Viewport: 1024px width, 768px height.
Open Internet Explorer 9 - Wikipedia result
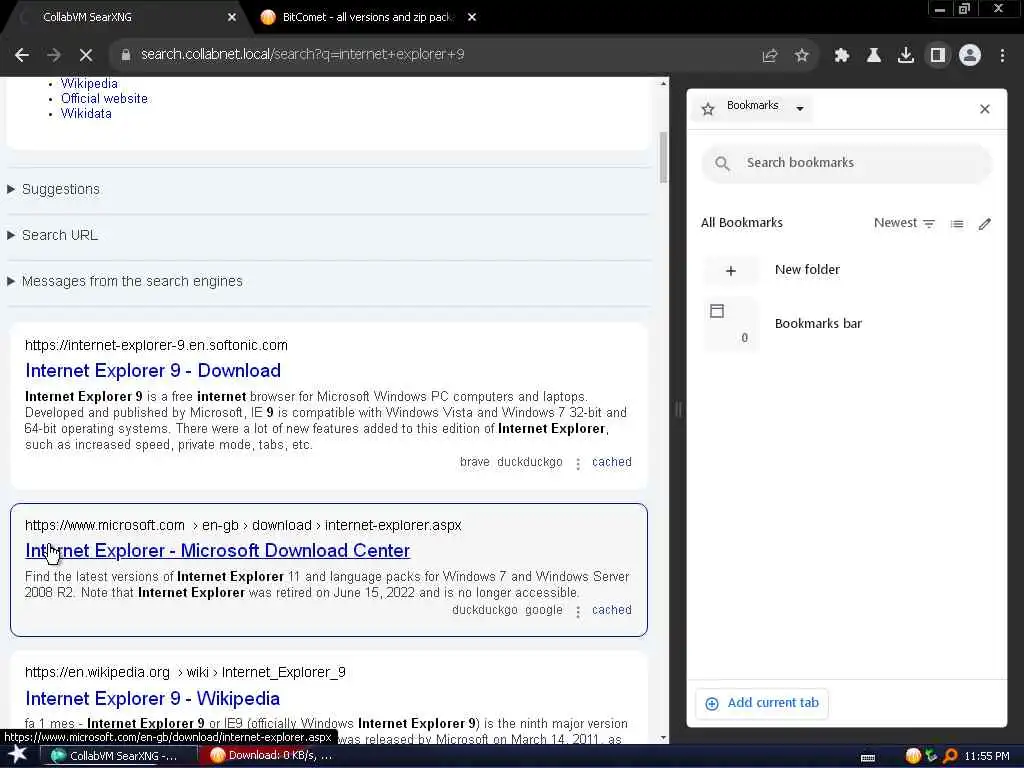[152, 699]
